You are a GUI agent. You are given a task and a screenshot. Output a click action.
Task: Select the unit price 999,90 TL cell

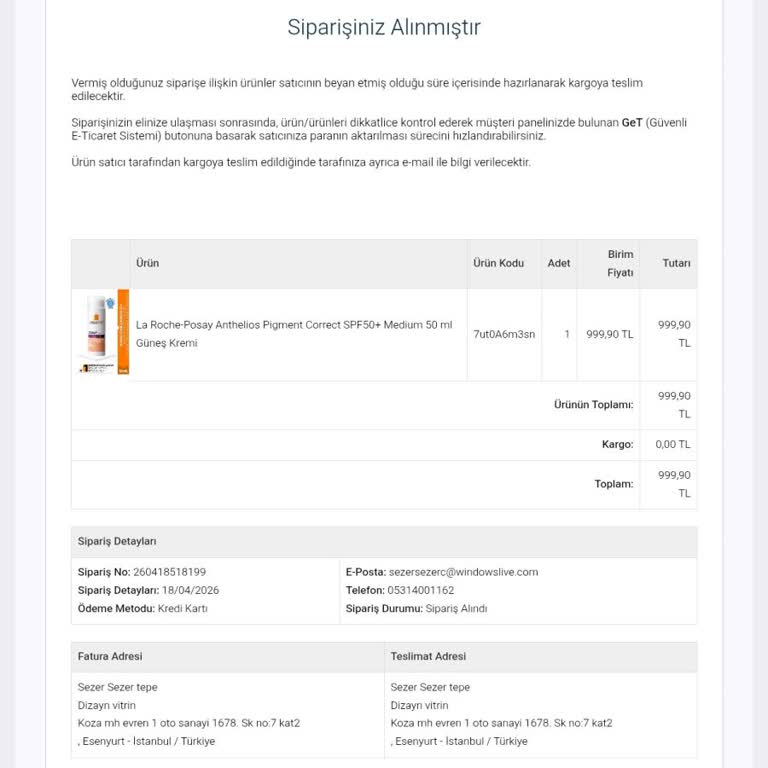610,334
